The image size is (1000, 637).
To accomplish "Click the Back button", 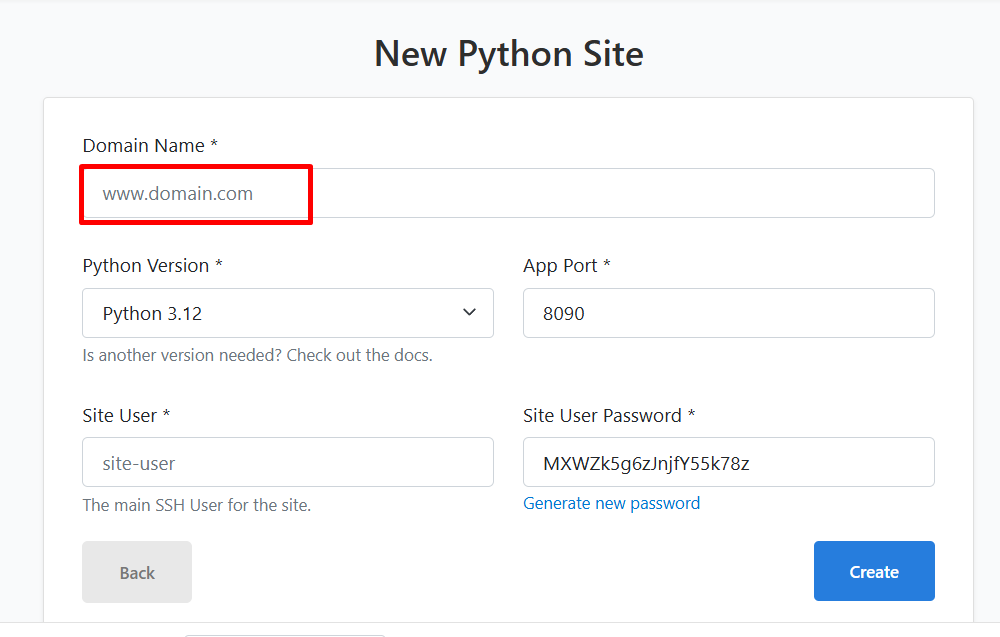I will coord(136,571).
